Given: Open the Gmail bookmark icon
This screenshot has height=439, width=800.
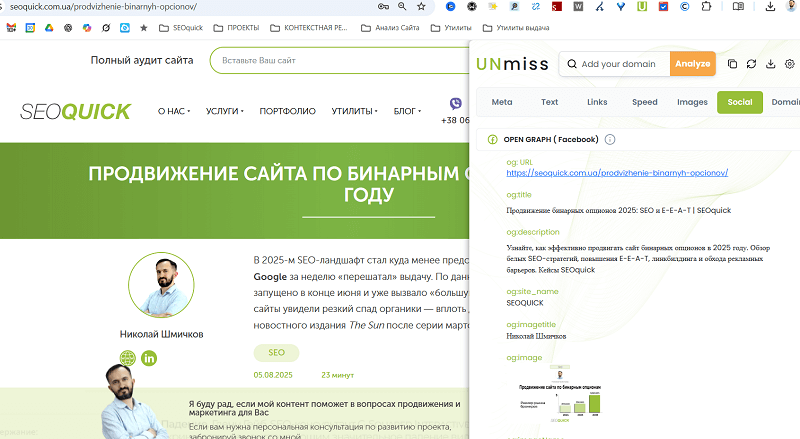Looking at the screenshot, I should point(11,28).
